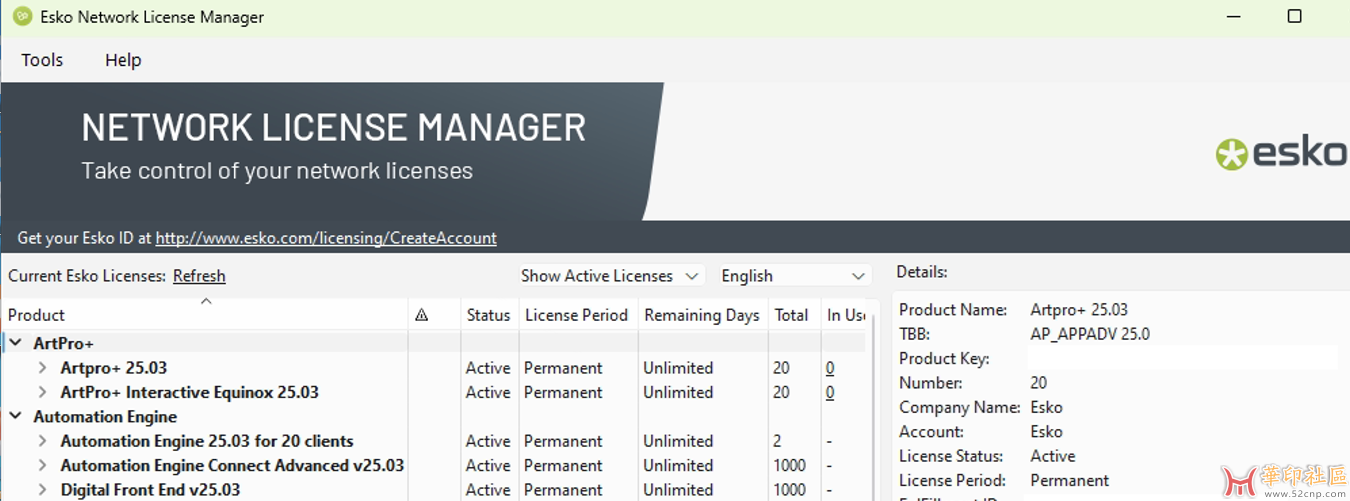
Task: Open the Show Active Licenses dropdown
Action: [x=610, y=276]
